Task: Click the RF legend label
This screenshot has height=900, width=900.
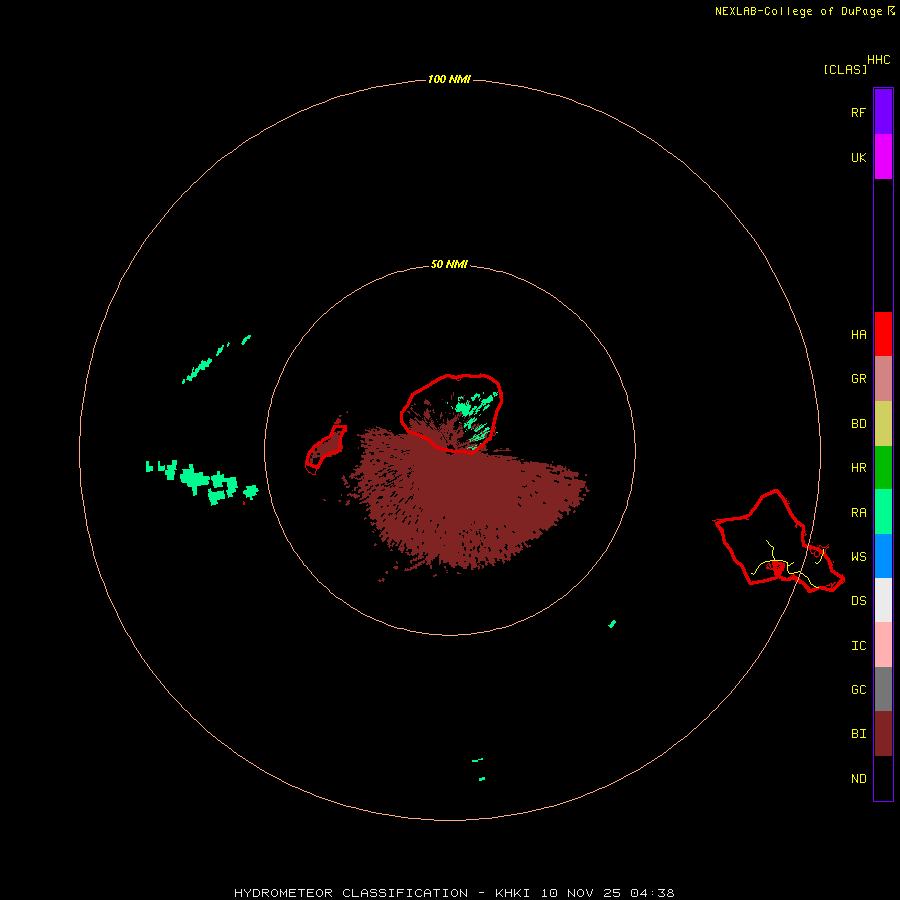Action: [858, 112]
